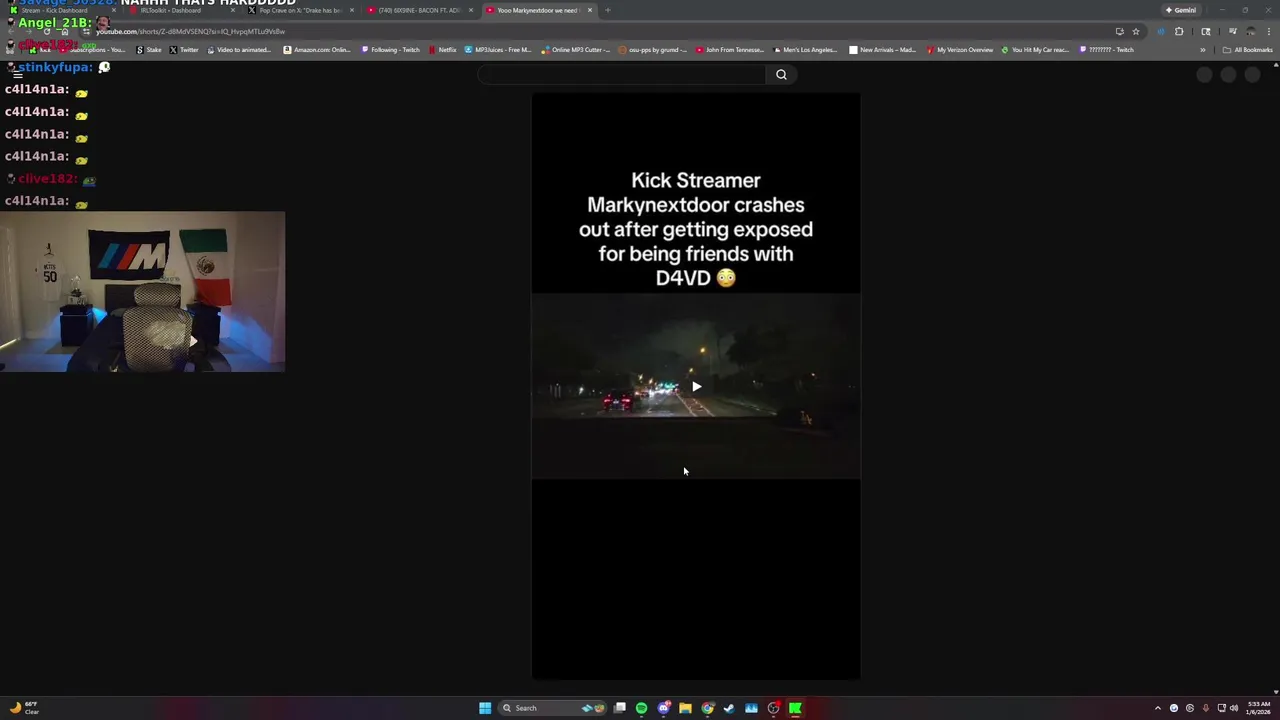Open Discord from the taskbar
Screen dimensions: 1280x720
coord(663,708)
